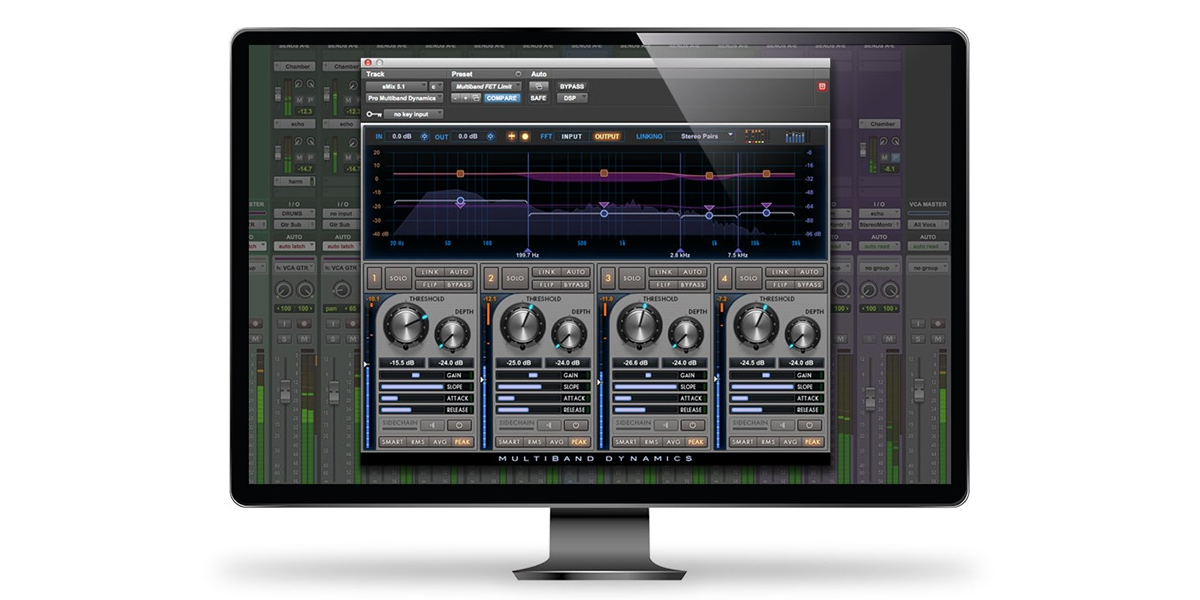Toggle the plug-in BYPASS button in header
1200x600 pixels.
(572, 87)
